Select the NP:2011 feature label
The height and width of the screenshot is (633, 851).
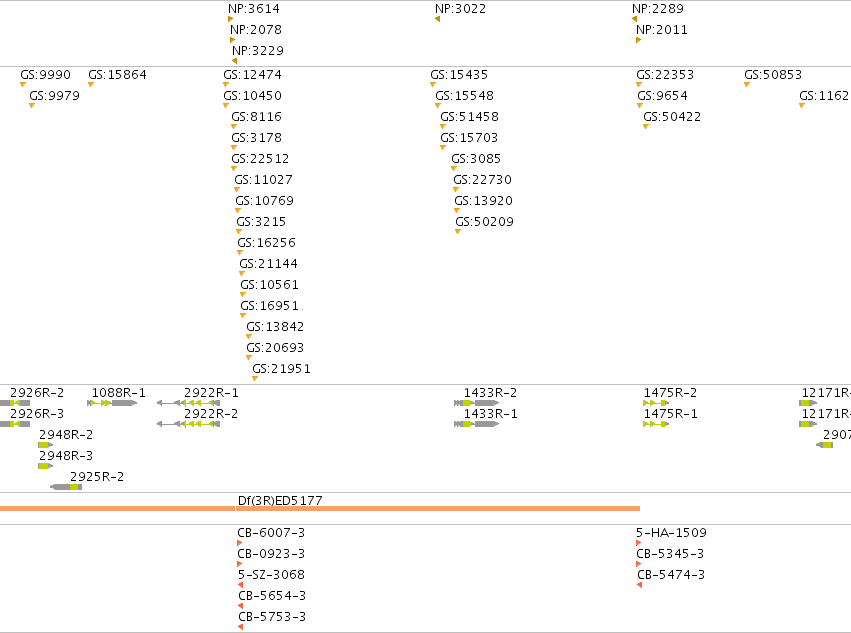click(x=662, y=30)
